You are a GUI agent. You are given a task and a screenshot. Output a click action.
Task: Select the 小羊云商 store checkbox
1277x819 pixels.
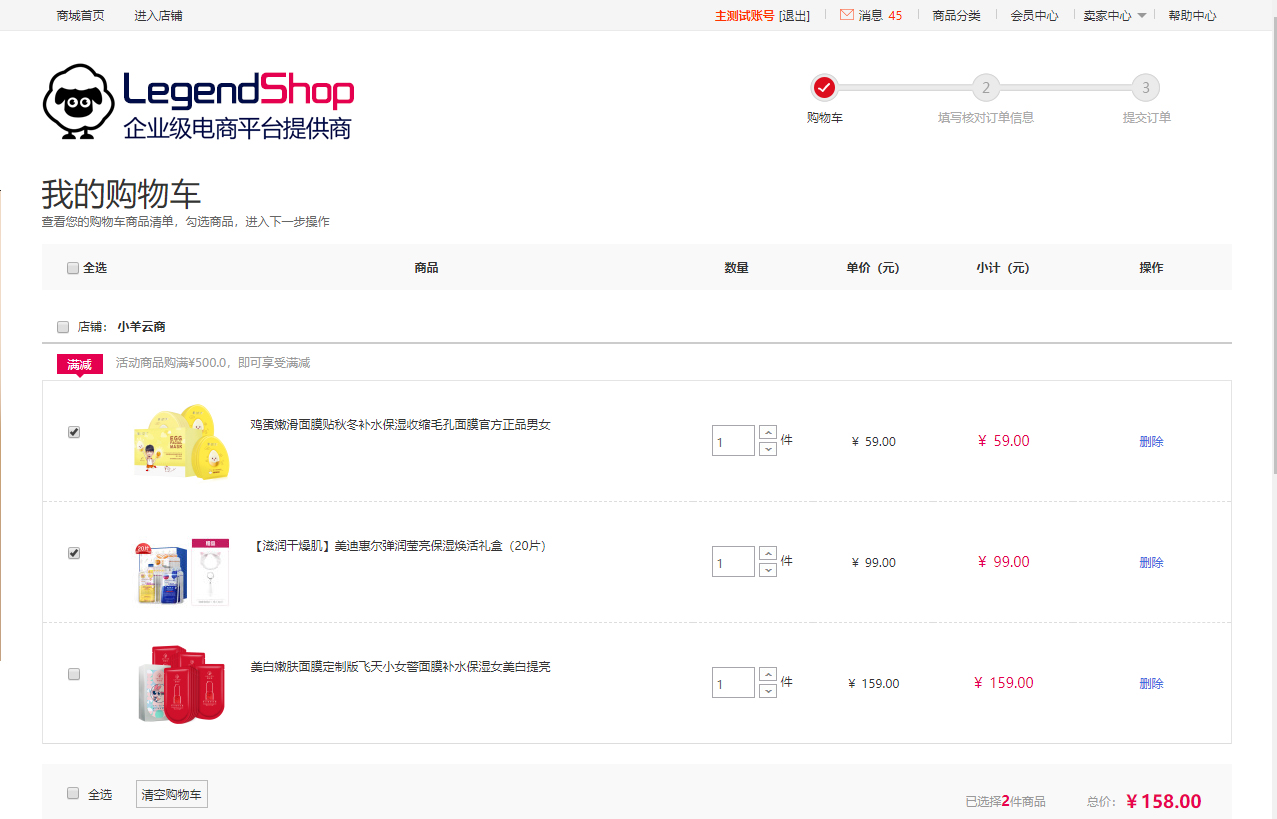coord(64,327)
